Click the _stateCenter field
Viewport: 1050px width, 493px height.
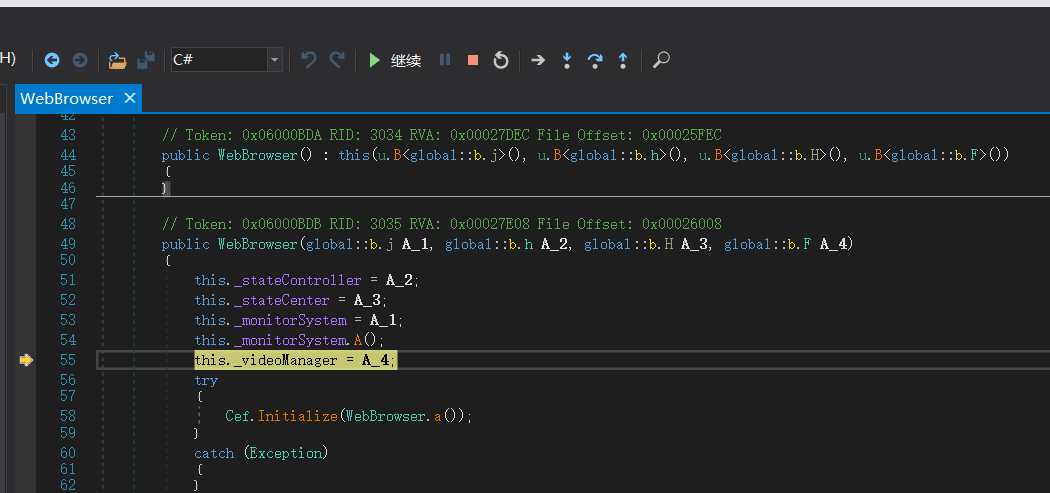coord(281,300)
